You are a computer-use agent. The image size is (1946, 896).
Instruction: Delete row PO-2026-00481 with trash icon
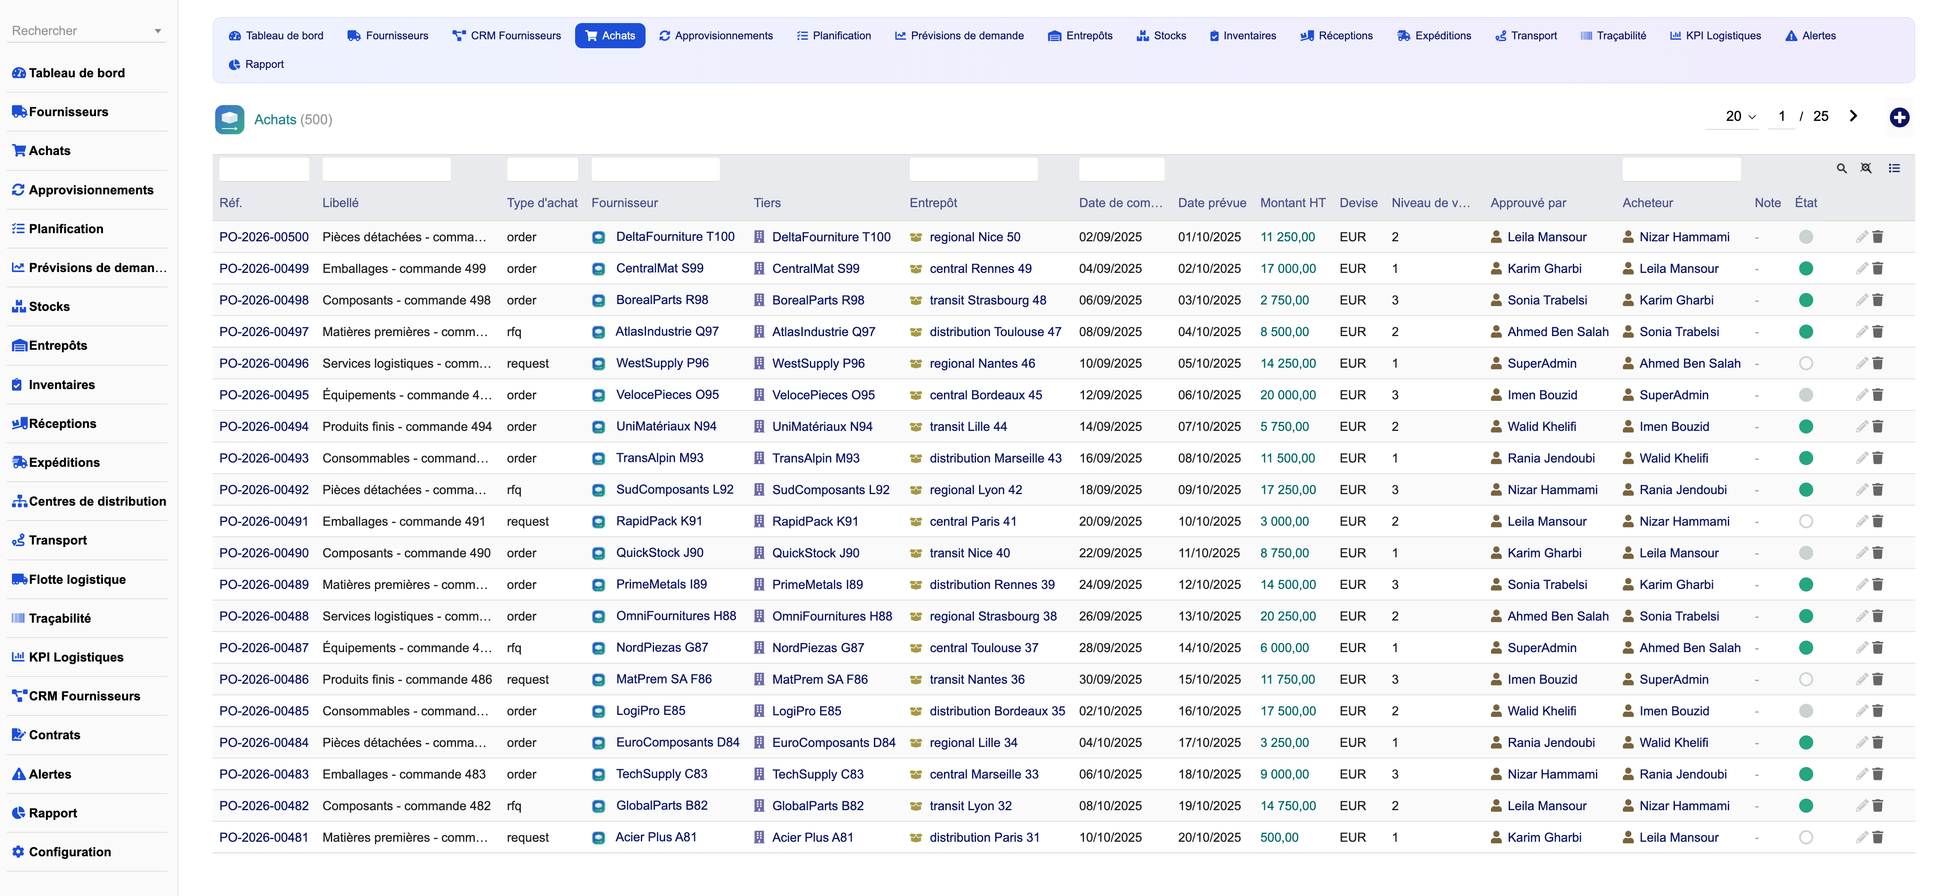[1878, 838]
